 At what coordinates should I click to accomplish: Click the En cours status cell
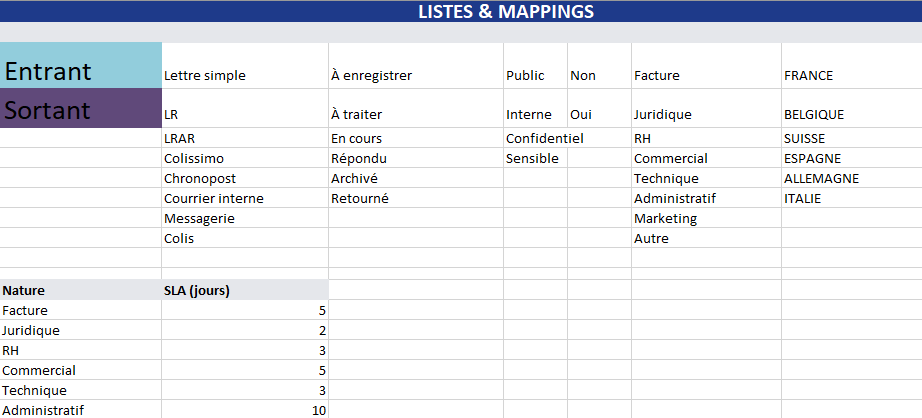[415, 139]
